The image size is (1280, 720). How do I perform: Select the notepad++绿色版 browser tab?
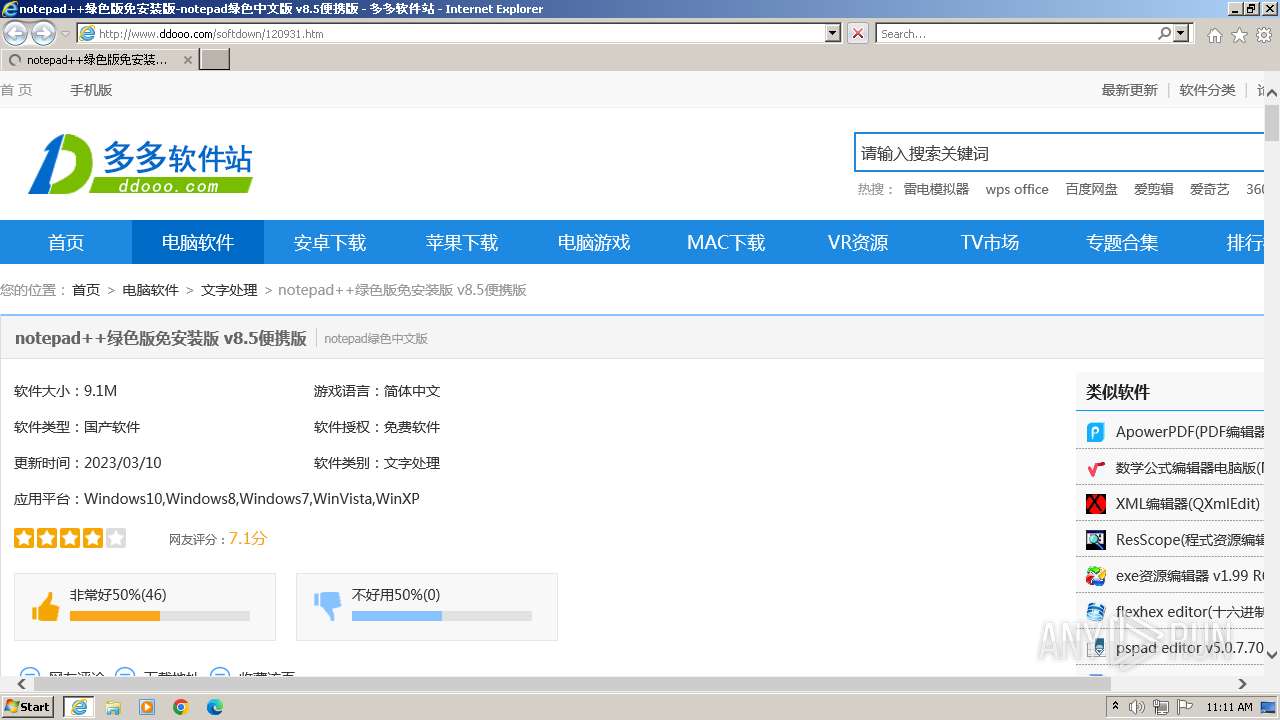(x=97, y=60)
